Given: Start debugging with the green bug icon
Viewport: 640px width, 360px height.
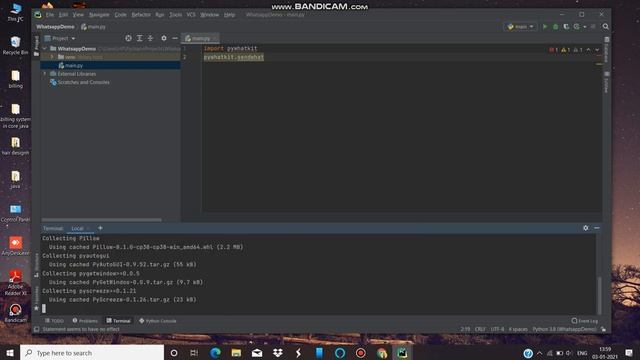Looking at the screenshot, I should click(555, 27).
